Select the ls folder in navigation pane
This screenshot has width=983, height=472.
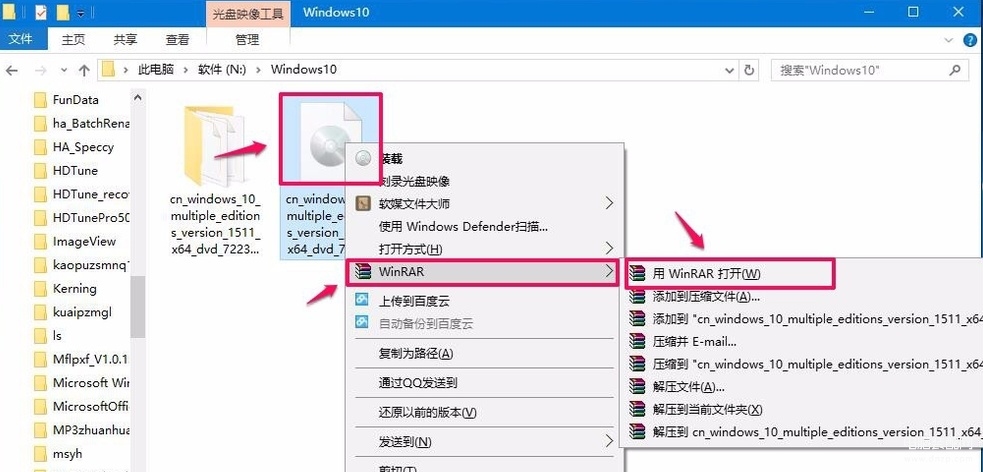(x=57, y=335)
